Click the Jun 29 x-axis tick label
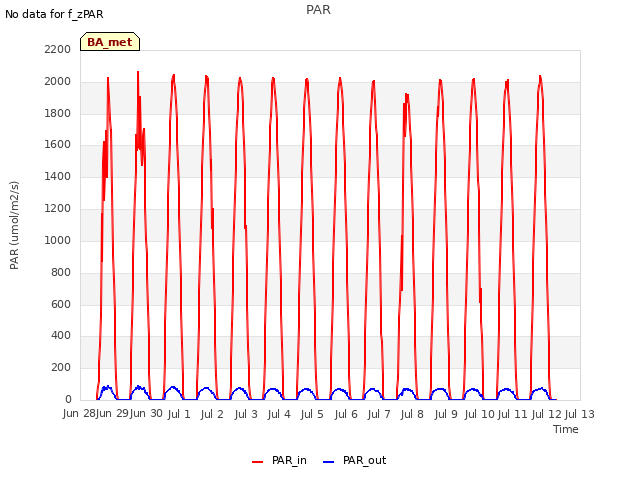640x480 pixels. pyautogui.click(x=113, y=414)
